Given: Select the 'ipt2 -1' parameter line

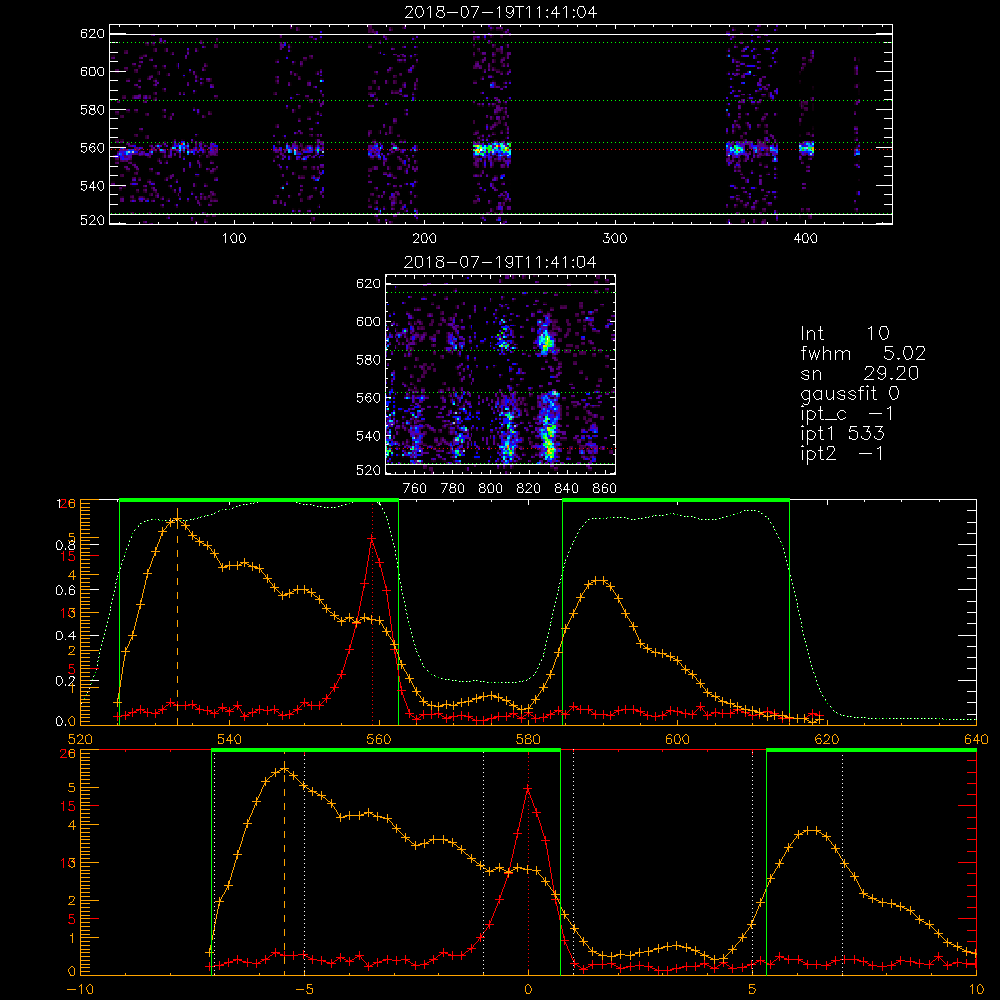Looking at the screenshot, I should pos(842,453).
